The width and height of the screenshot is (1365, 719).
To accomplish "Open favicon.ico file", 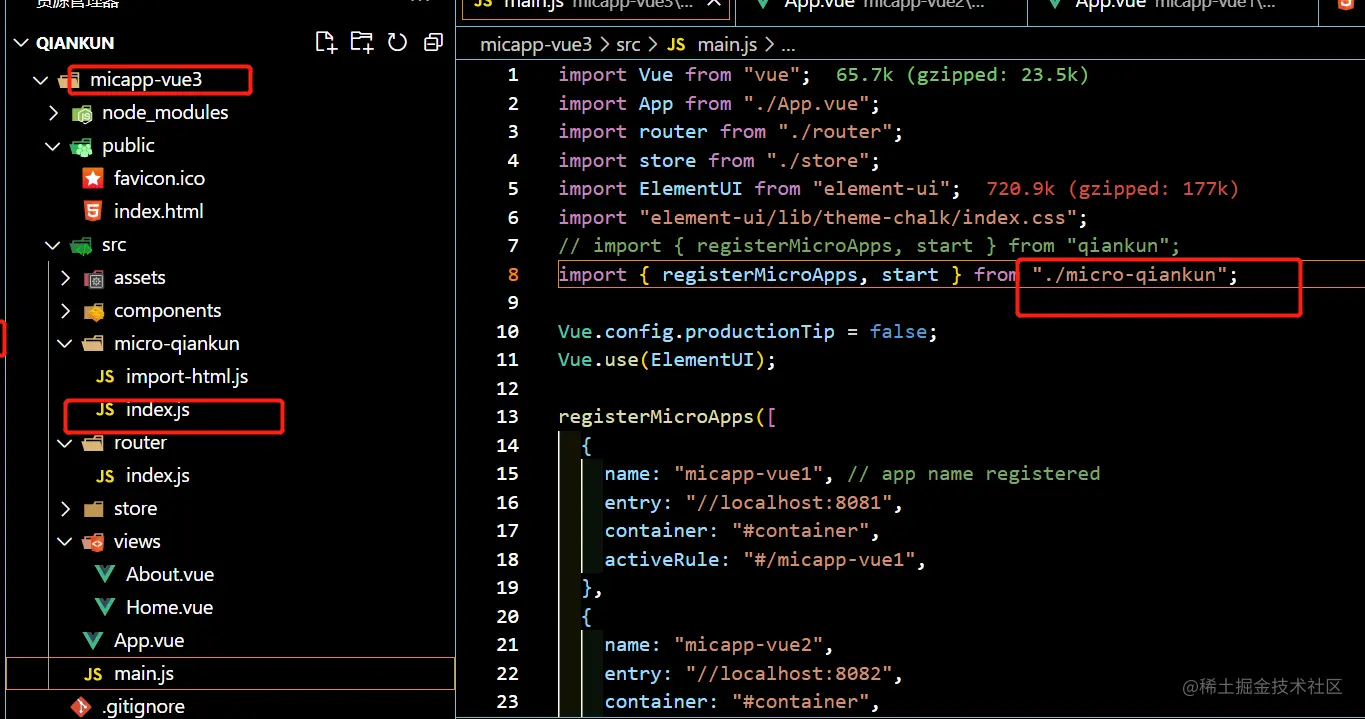I will (159, 178).
